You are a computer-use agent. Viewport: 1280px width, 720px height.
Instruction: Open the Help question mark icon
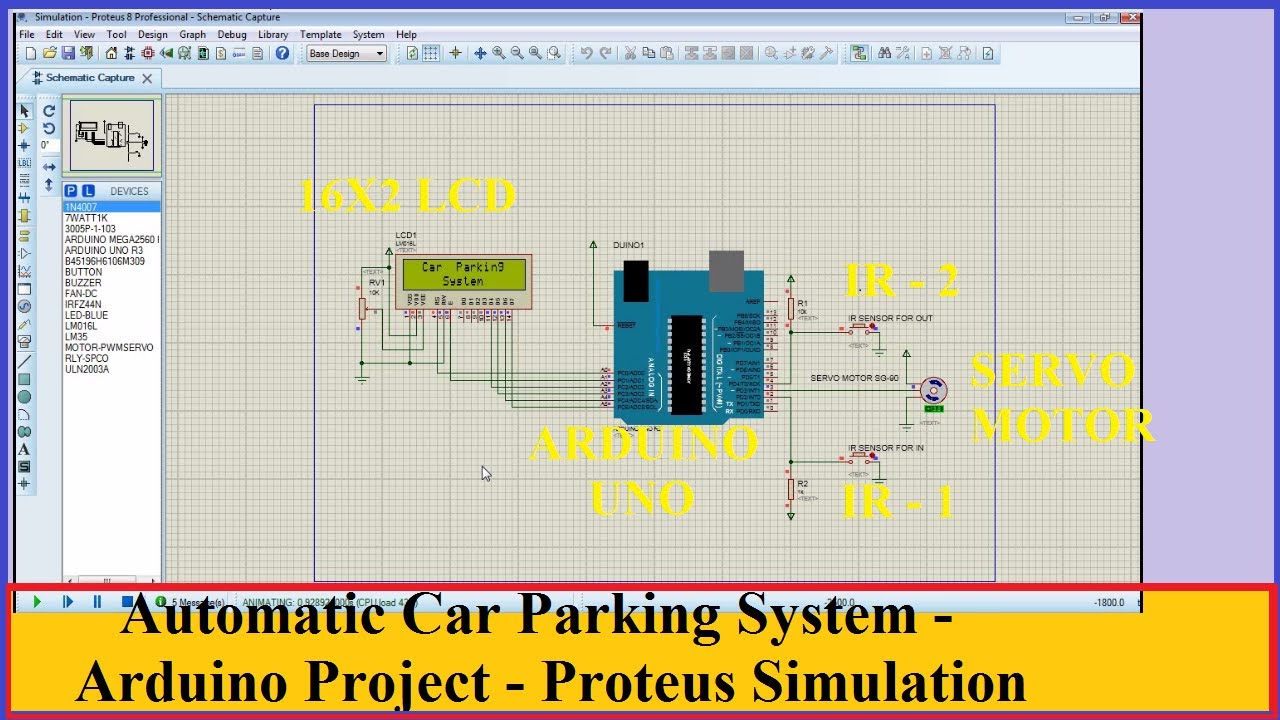point(282,53)
